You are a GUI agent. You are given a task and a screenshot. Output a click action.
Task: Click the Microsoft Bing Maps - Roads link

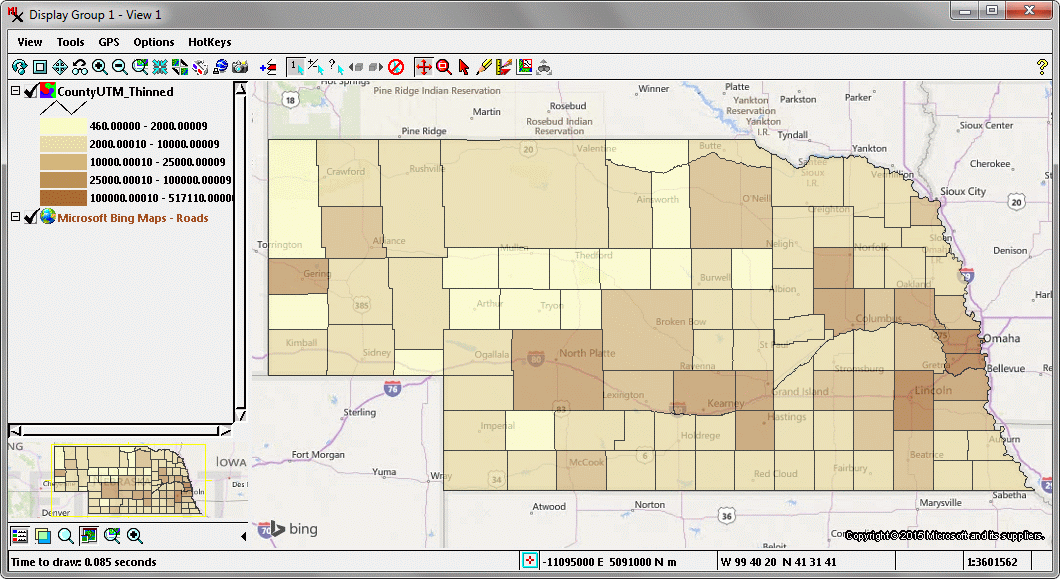(133, 218)
